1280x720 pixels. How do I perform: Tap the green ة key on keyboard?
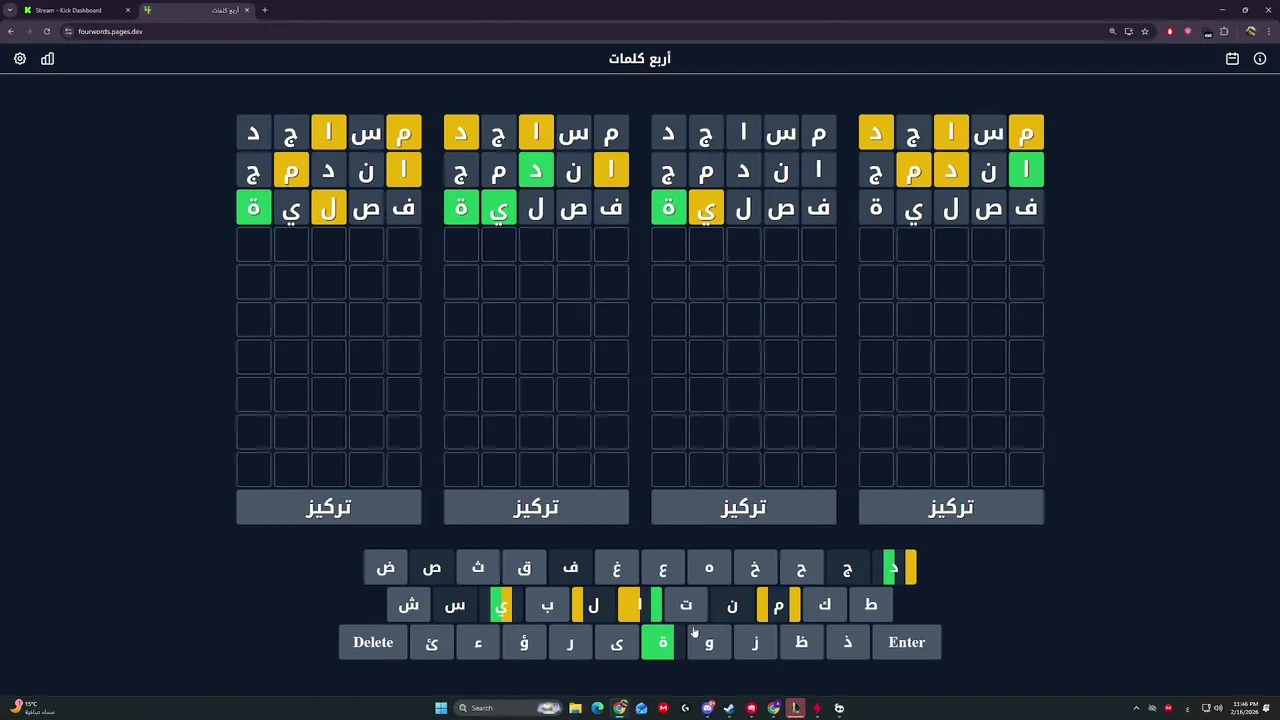click(x=663, y=642)
